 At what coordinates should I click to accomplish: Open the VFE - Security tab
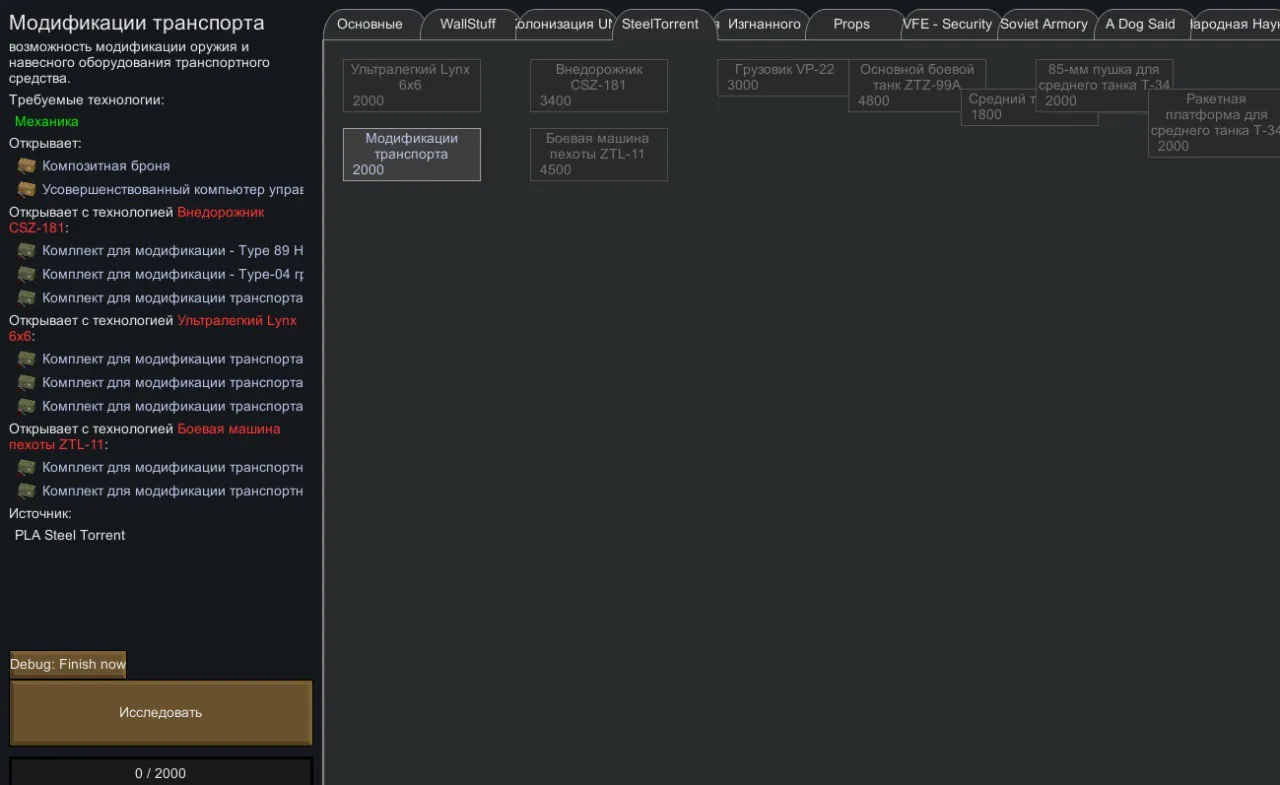[x=947, y=24]
